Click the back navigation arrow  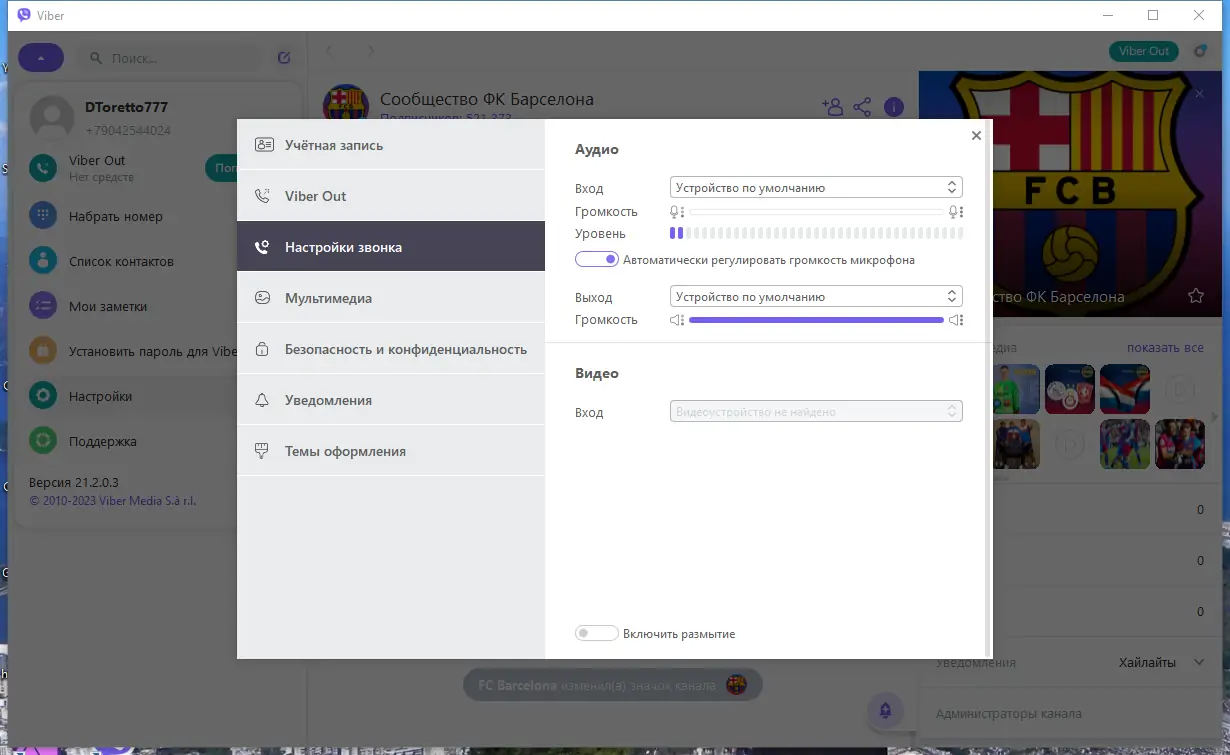point(330,50)
